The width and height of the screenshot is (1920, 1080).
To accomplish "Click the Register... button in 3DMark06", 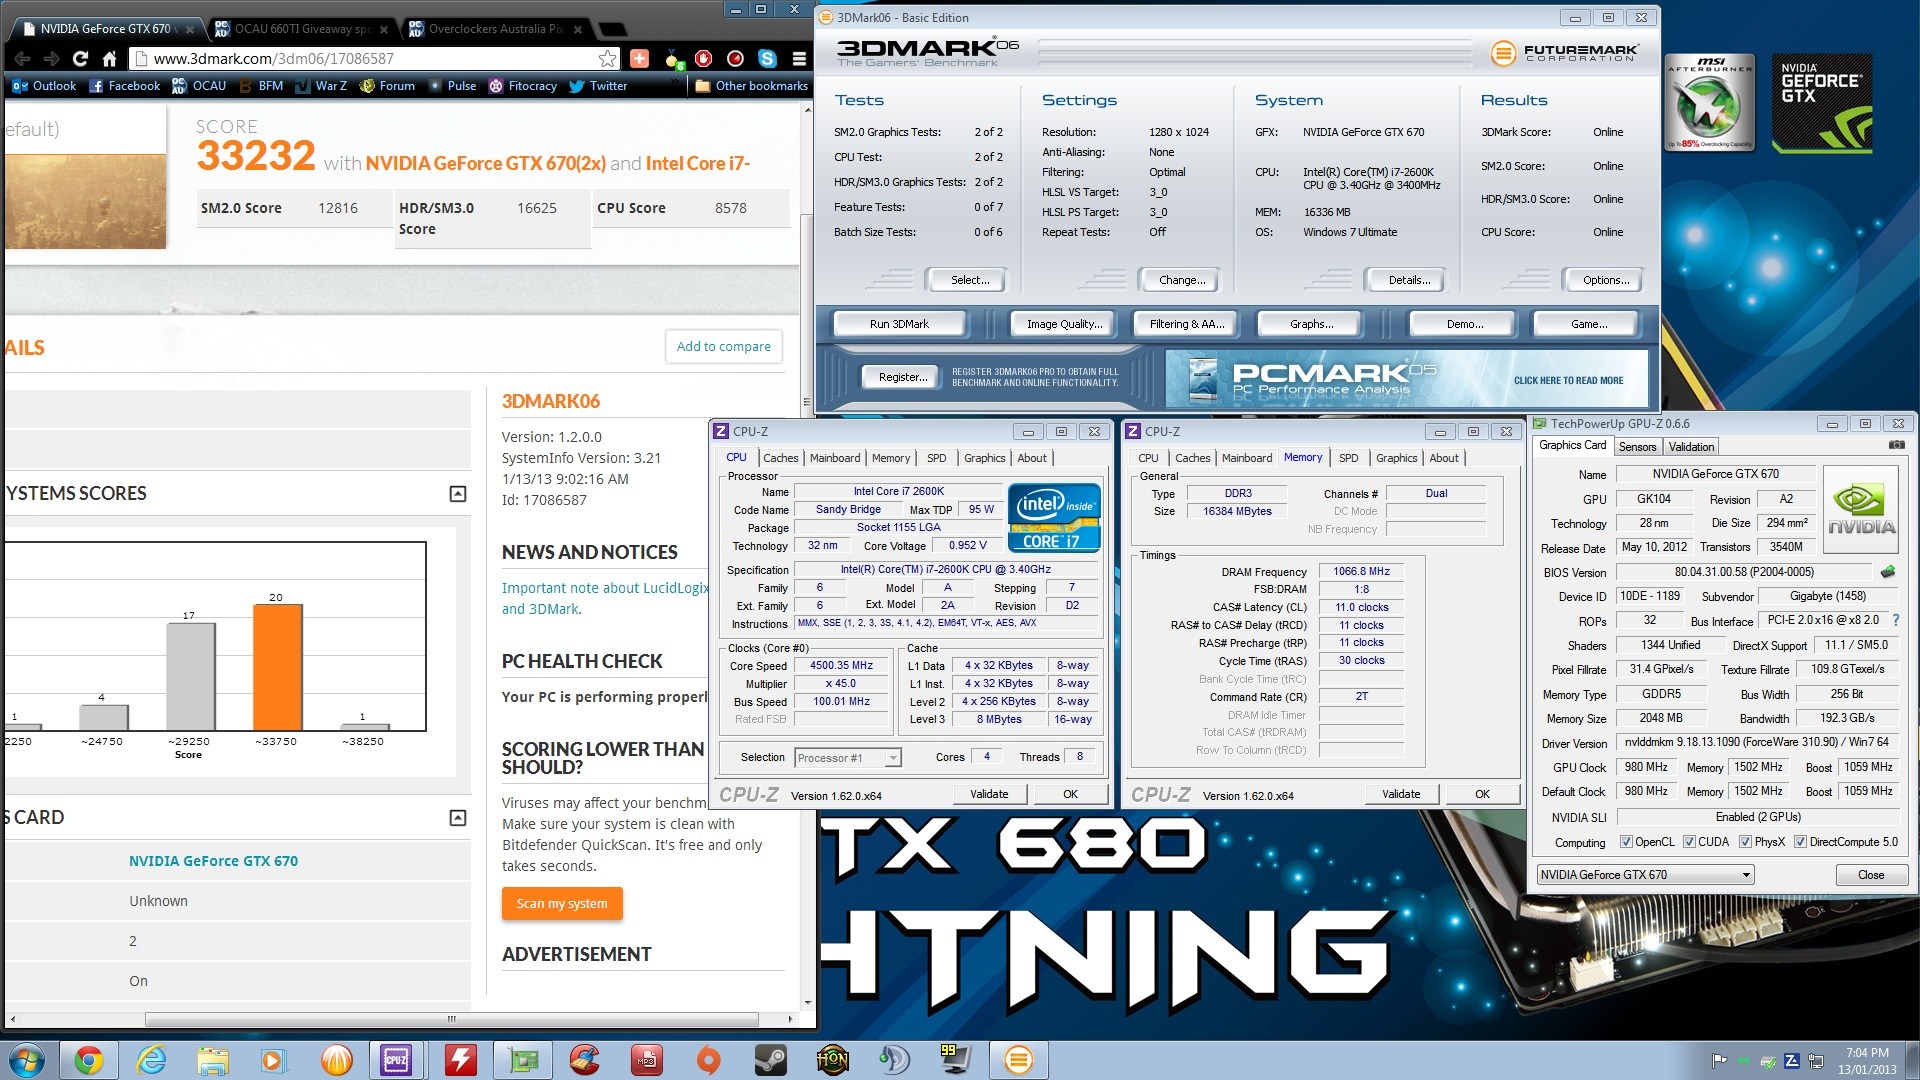I will 903,377.
